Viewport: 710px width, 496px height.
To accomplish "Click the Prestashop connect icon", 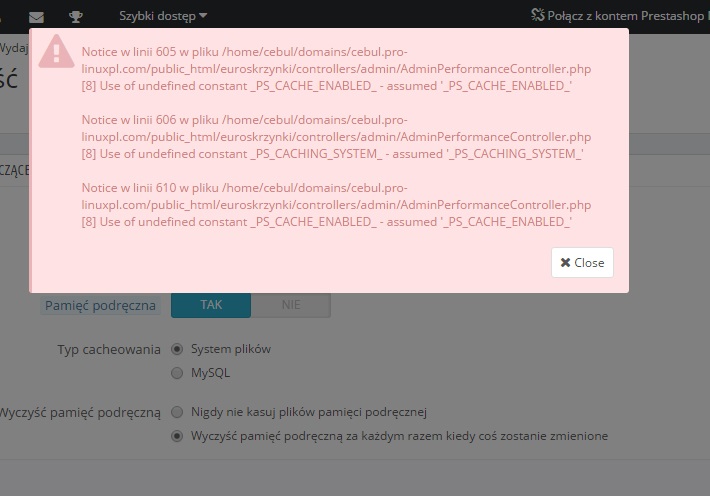I will click(x=537, y=15).
